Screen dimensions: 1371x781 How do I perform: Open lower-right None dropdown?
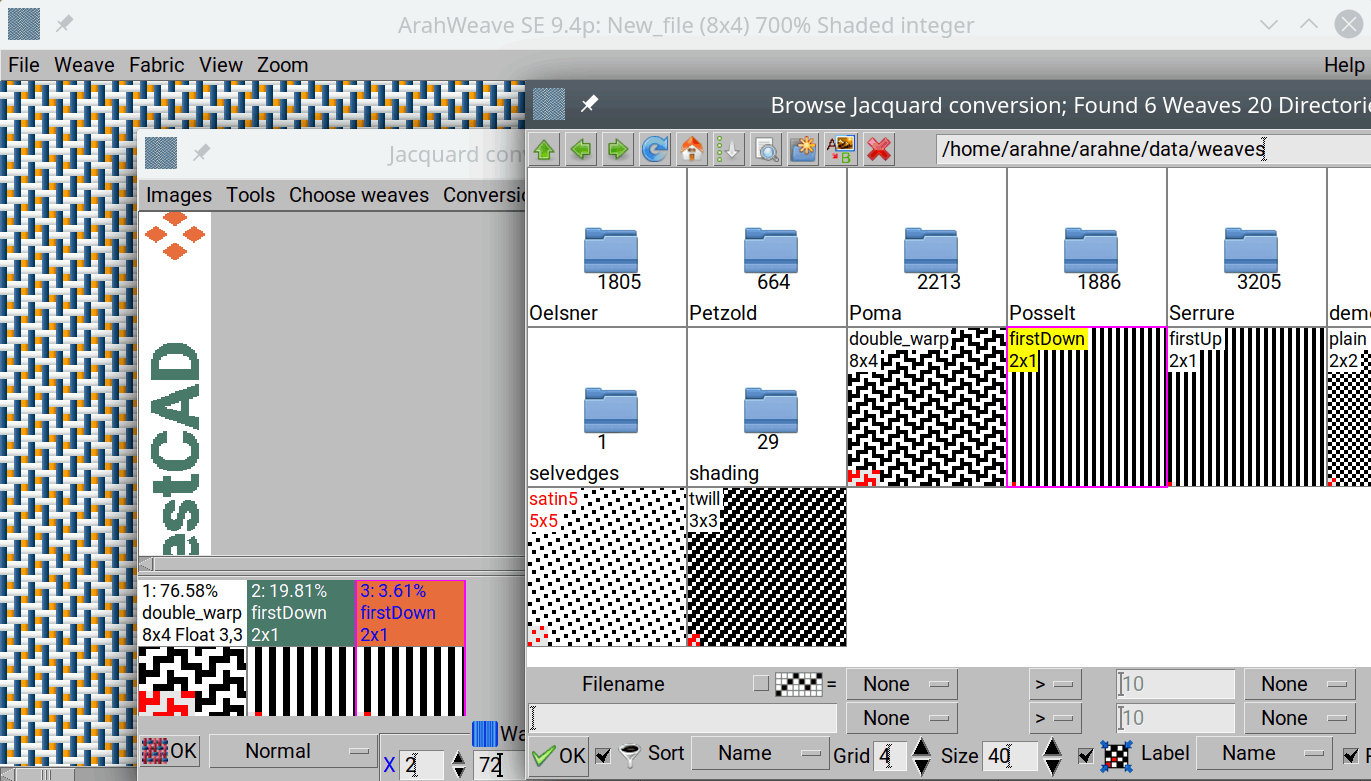(x=1299, y=718)
